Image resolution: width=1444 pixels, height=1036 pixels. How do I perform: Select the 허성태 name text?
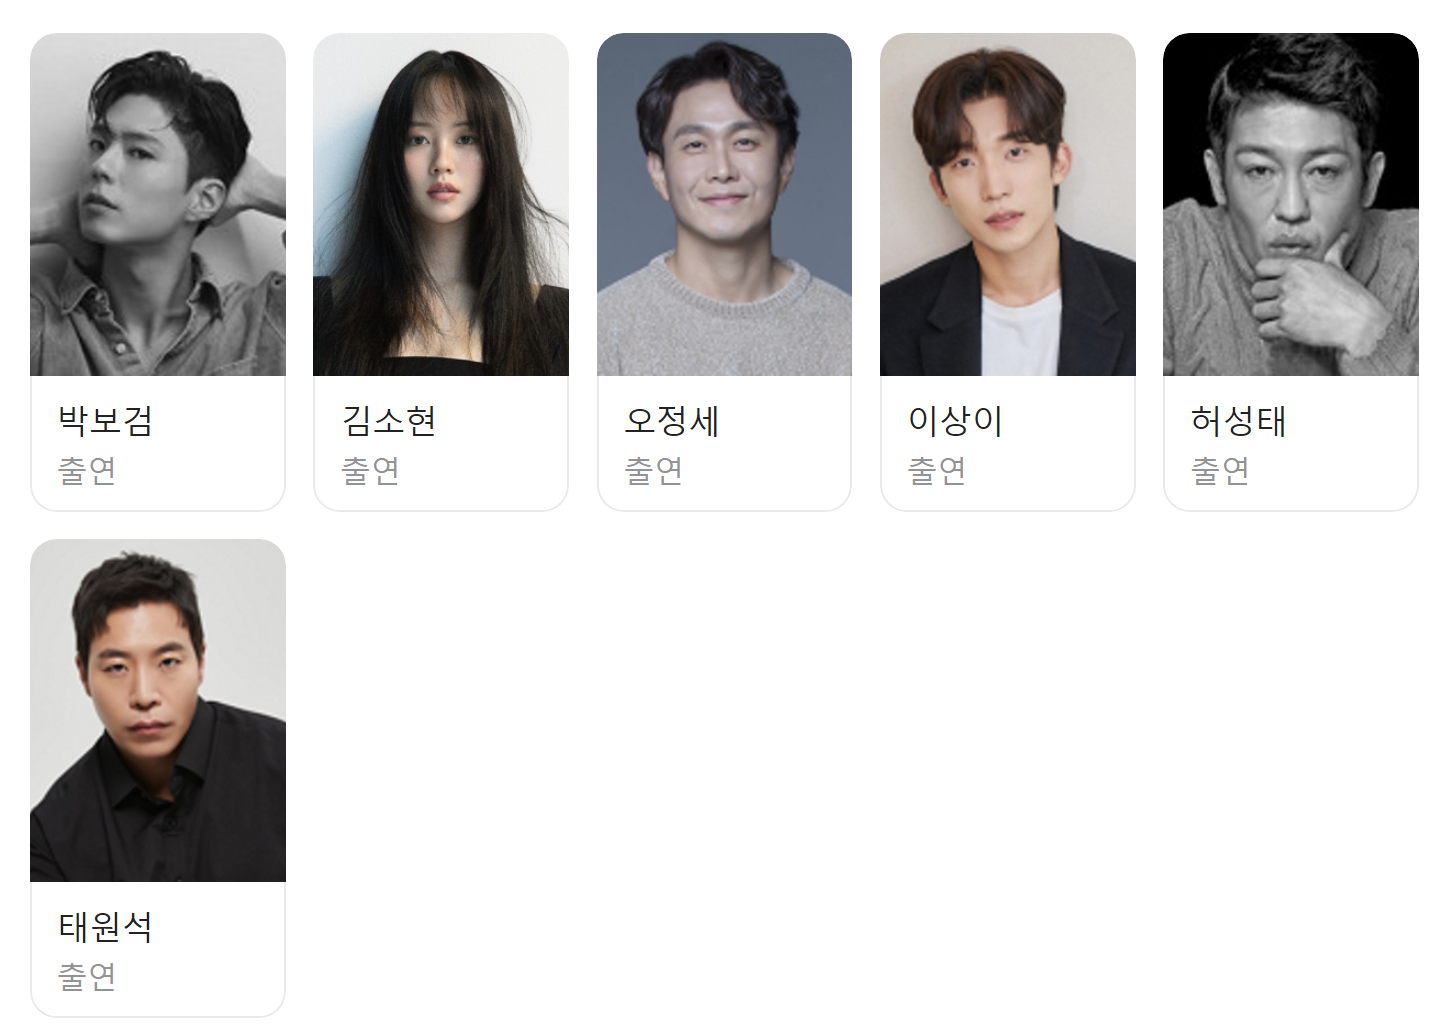(x=1238, y=421)
